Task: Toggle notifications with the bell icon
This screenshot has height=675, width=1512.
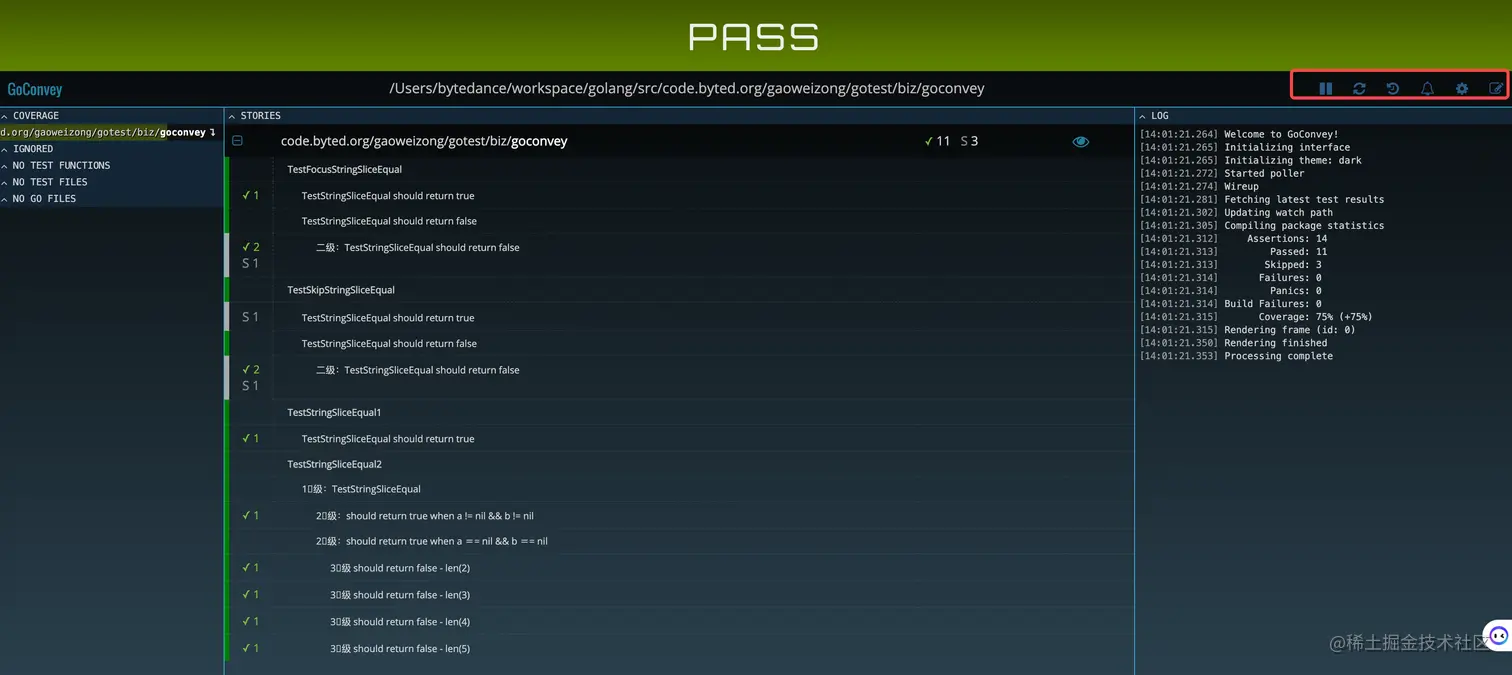Action: pos(1427,88)
